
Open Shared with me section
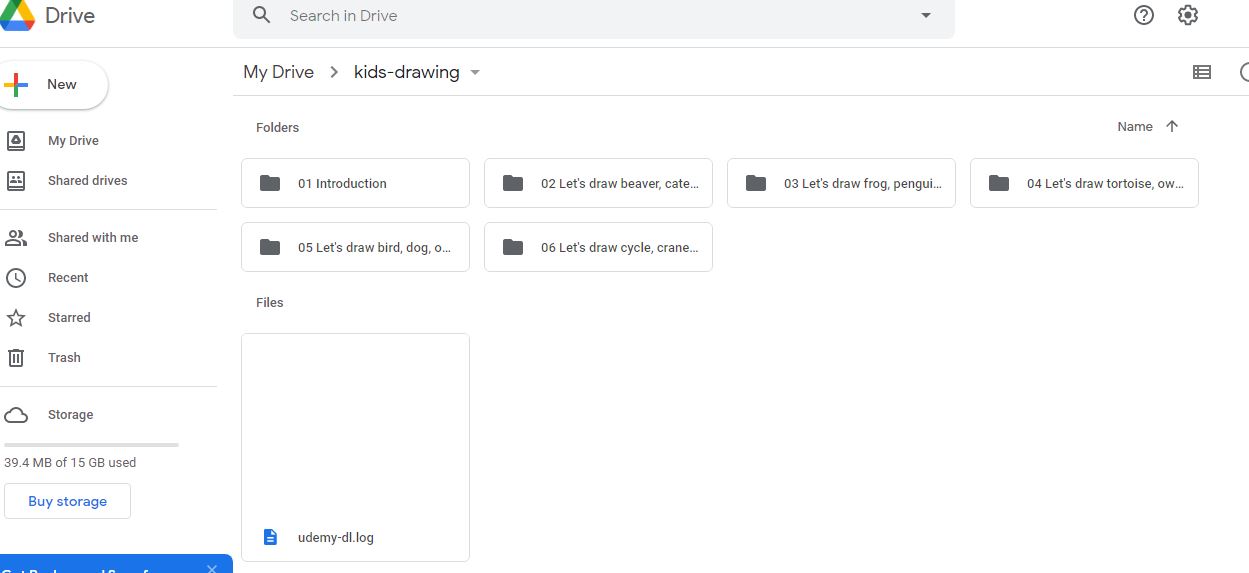click(x=93, y=238)
